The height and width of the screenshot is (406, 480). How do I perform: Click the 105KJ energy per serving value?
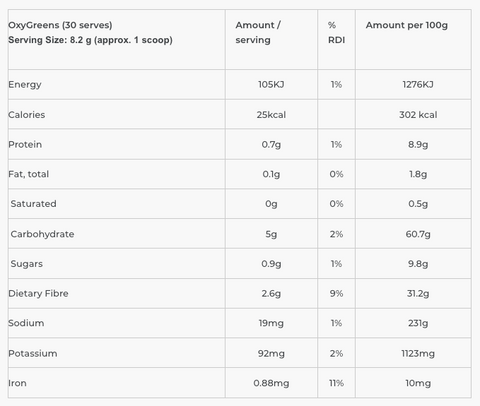[271, 85]
